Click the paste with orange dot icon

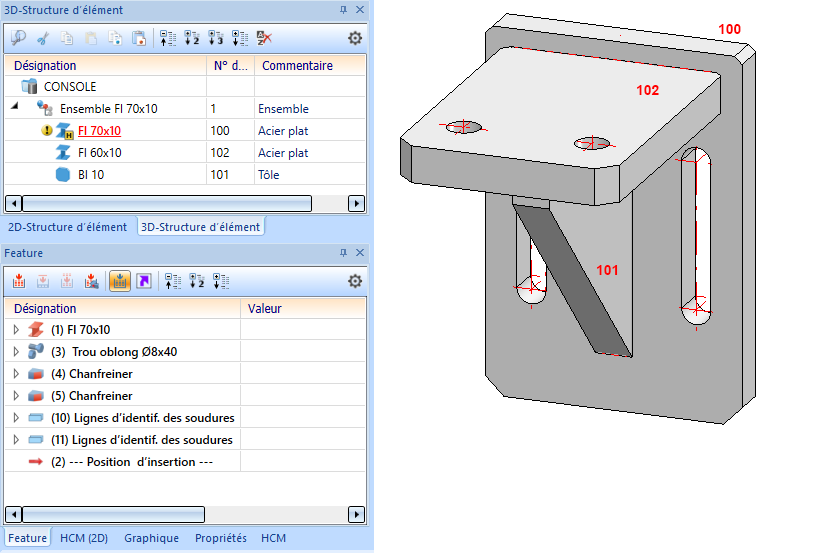[139, 38]
